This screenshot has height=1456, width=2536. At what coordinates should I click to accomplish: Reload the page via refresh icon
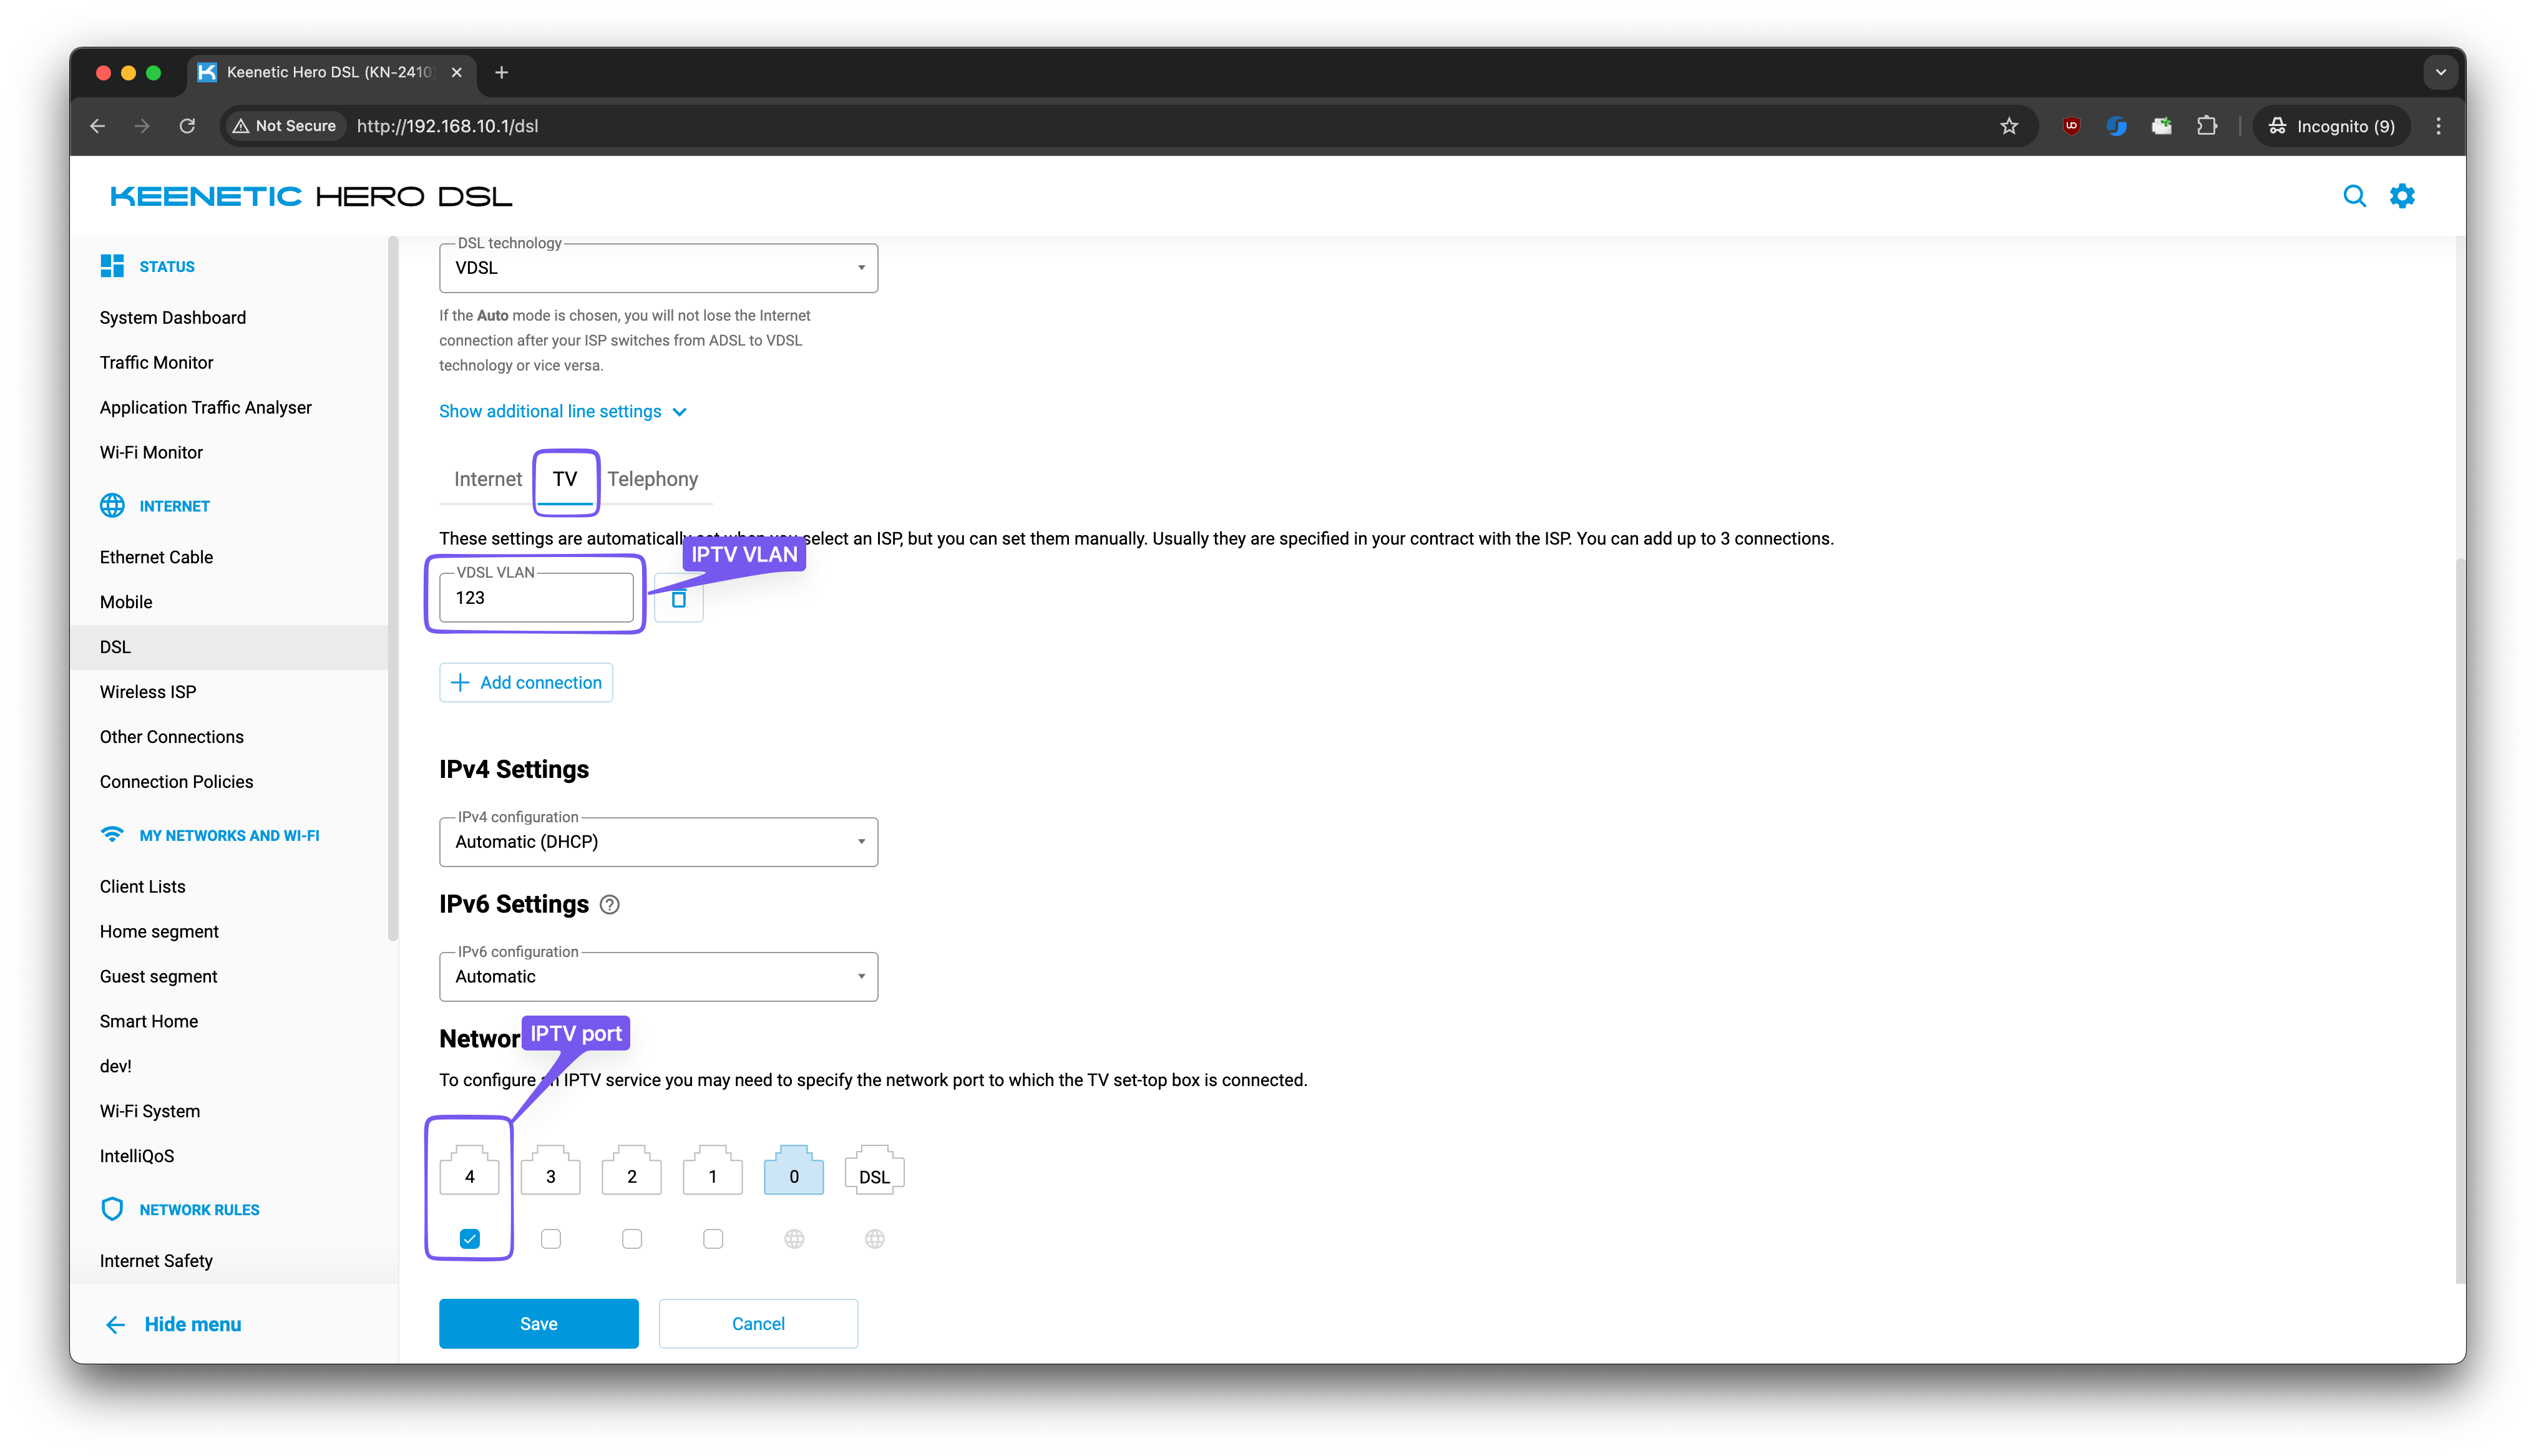point(187,126)
